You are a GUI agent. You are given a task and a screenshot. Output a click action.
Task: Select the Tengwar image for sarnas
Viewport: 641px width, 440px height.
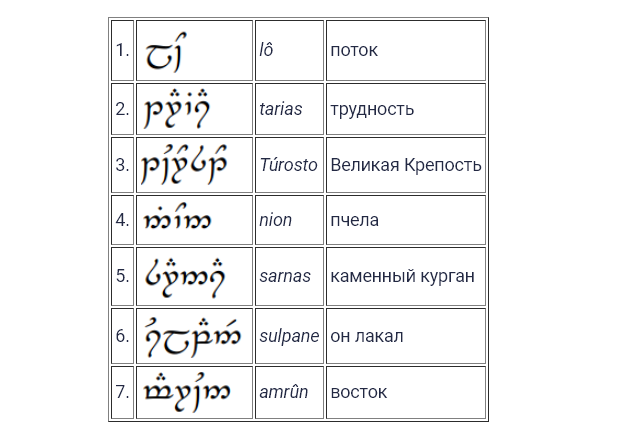coord(185,277)
